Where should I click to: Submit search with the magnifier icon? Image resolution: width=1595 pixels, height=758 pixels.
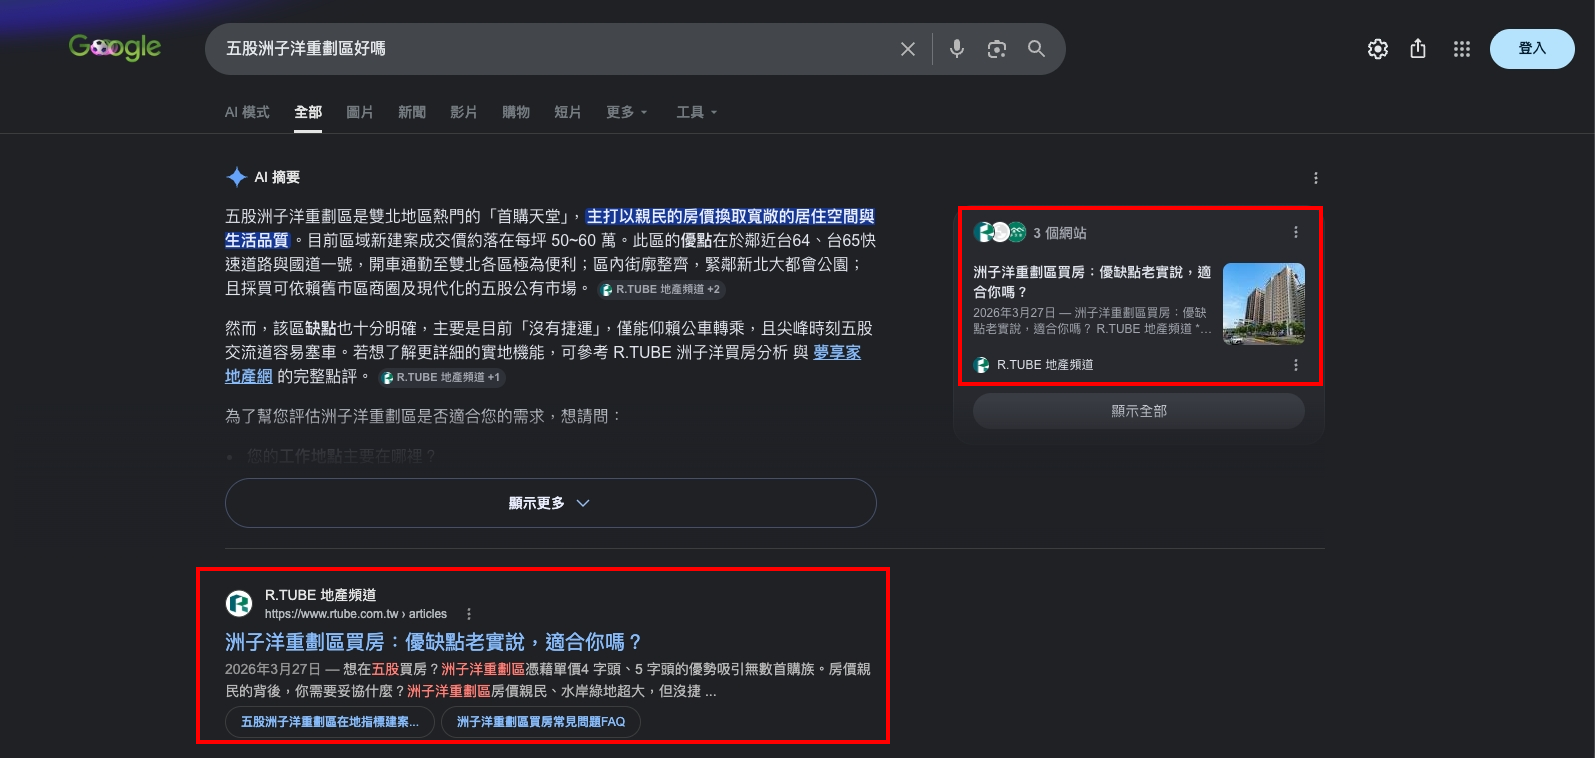(x=1037, y=49)
